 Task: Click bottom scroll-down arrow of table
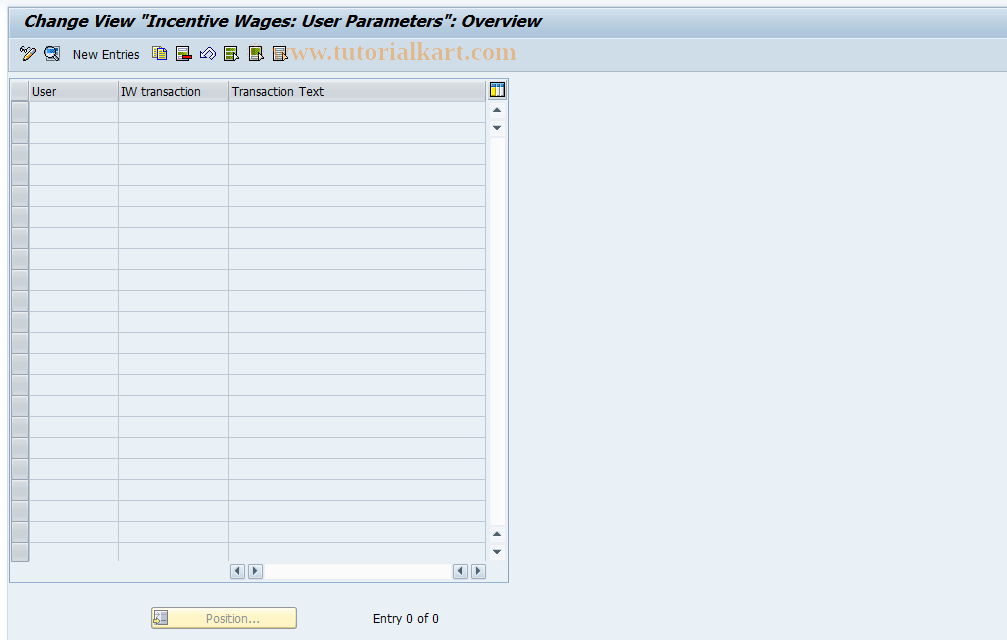click(497, 551)
